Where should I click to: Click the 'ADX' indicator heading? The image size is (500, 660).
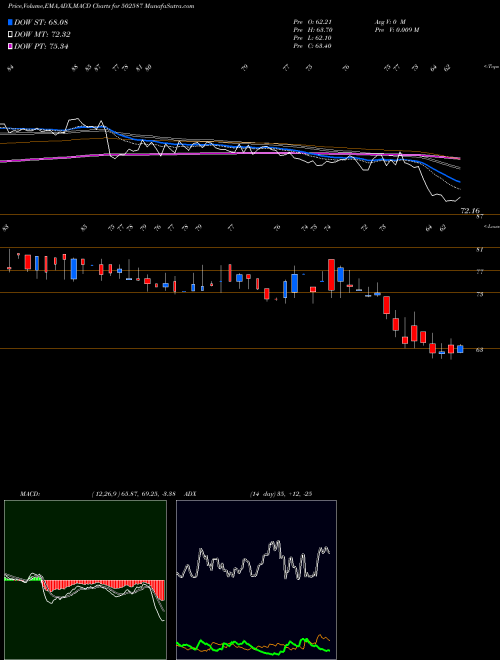coord(190,494)
